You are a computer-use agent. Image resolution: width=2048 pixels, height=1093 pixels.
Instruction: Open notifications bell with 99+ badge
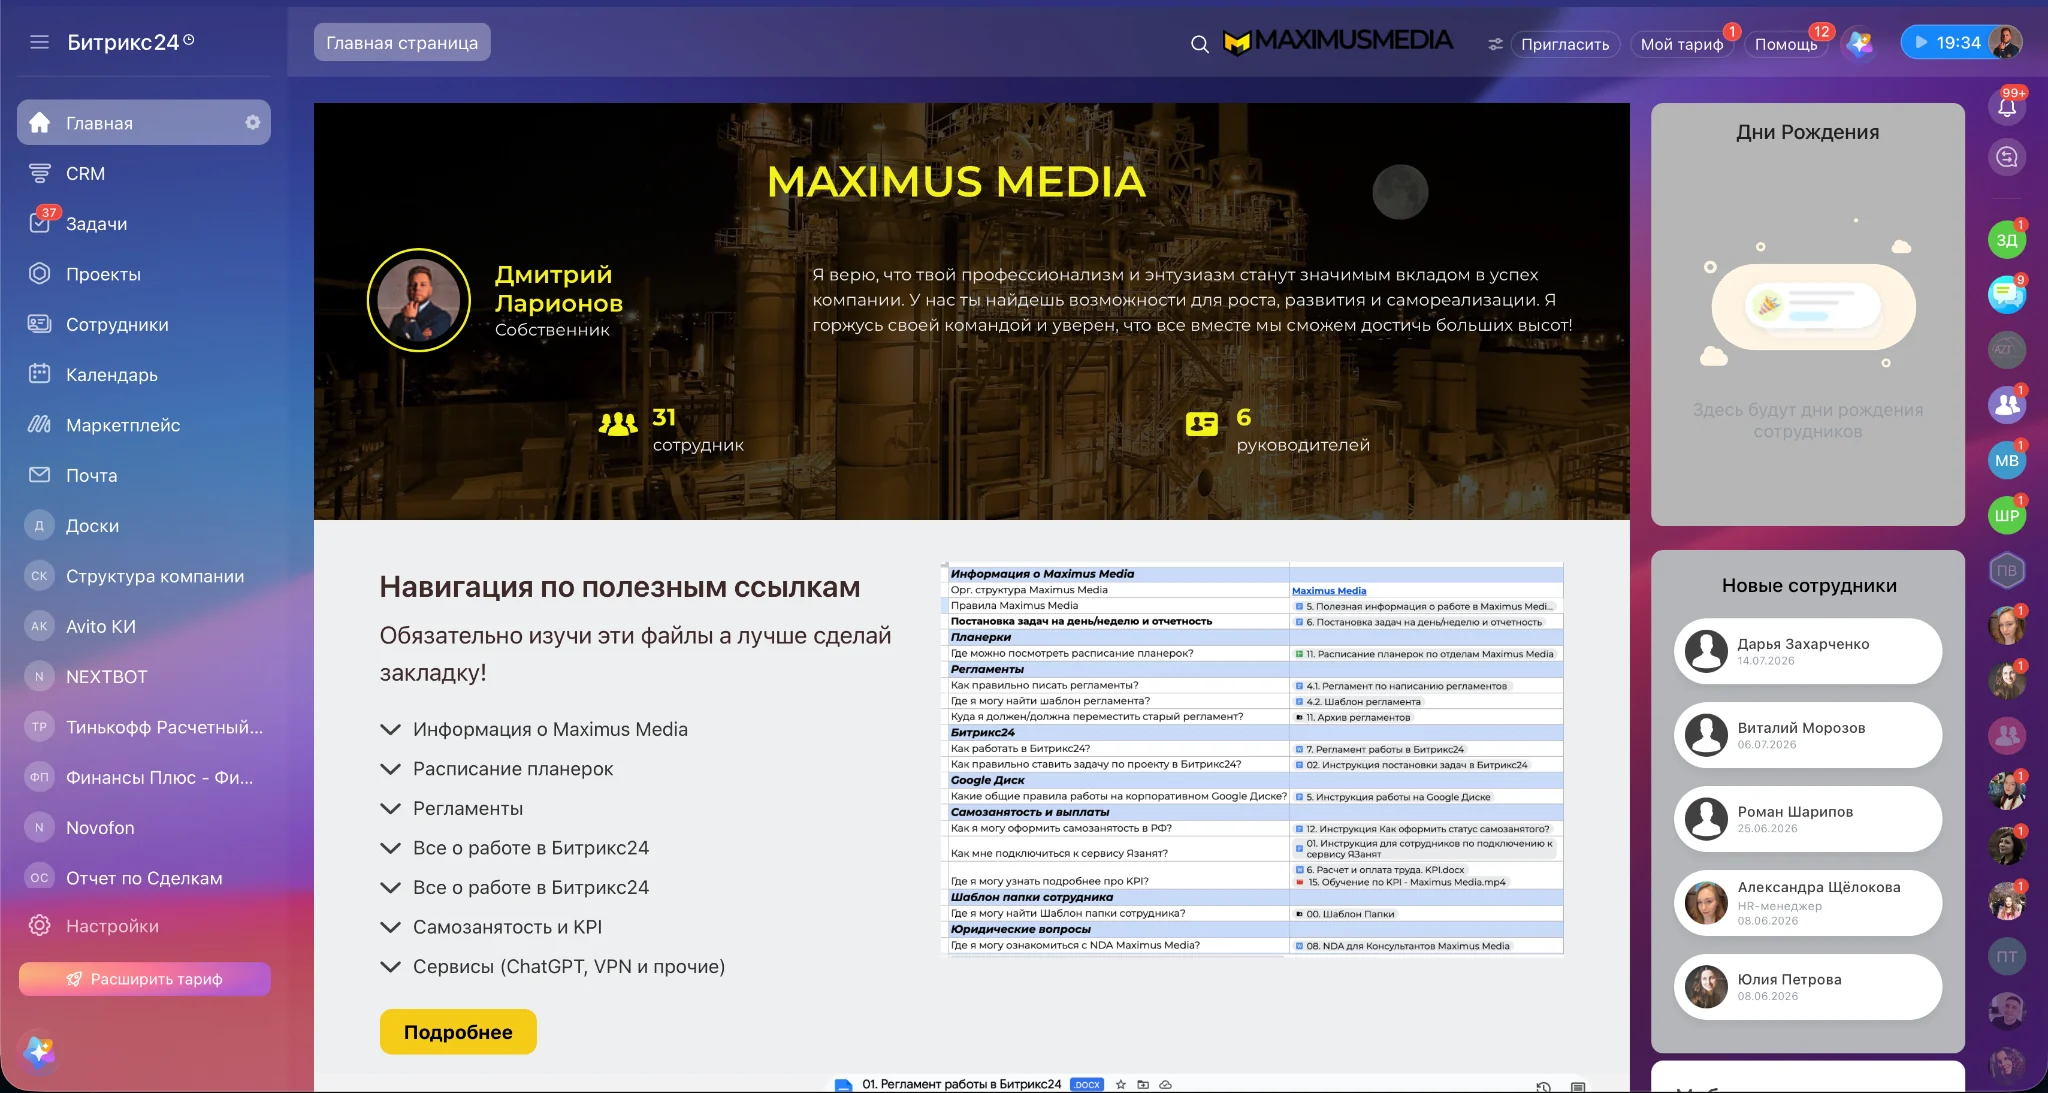2007,107
